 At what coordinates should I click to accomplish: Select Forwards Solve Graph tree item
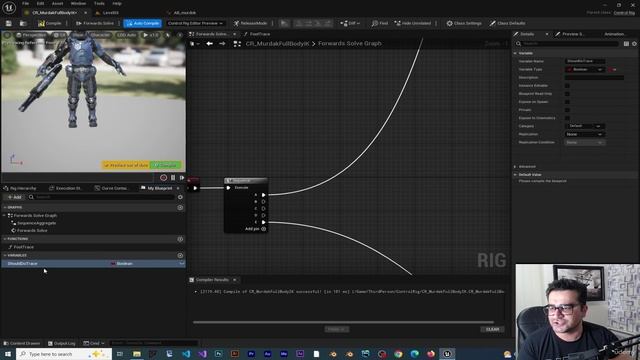[35, 215]
